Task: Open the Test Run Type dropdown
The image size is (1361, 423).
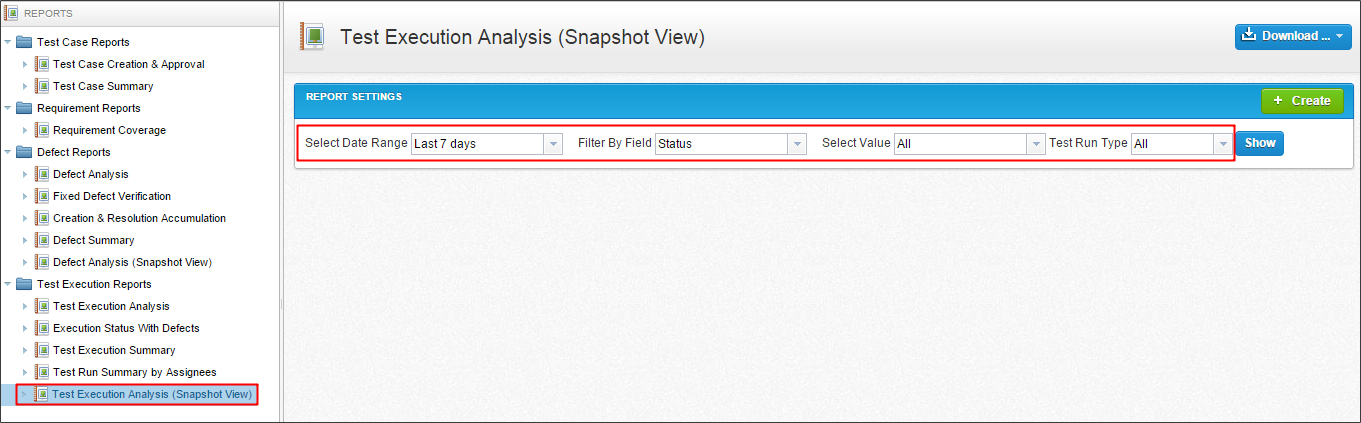Action: pyautogui.click(x=1222, y=144)
